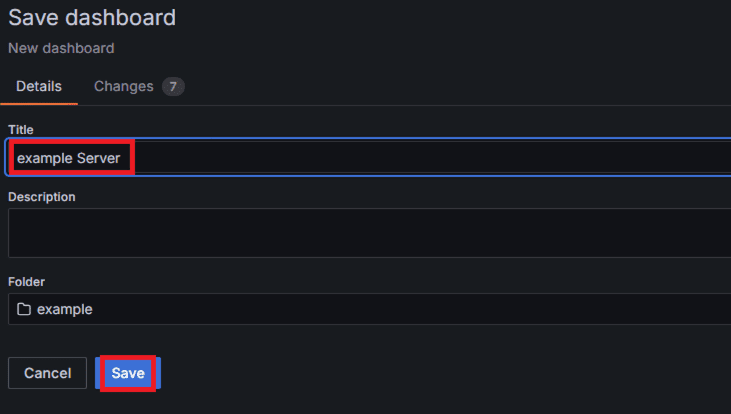
Task: Click the Folder field label
Action: click(27, 283)
